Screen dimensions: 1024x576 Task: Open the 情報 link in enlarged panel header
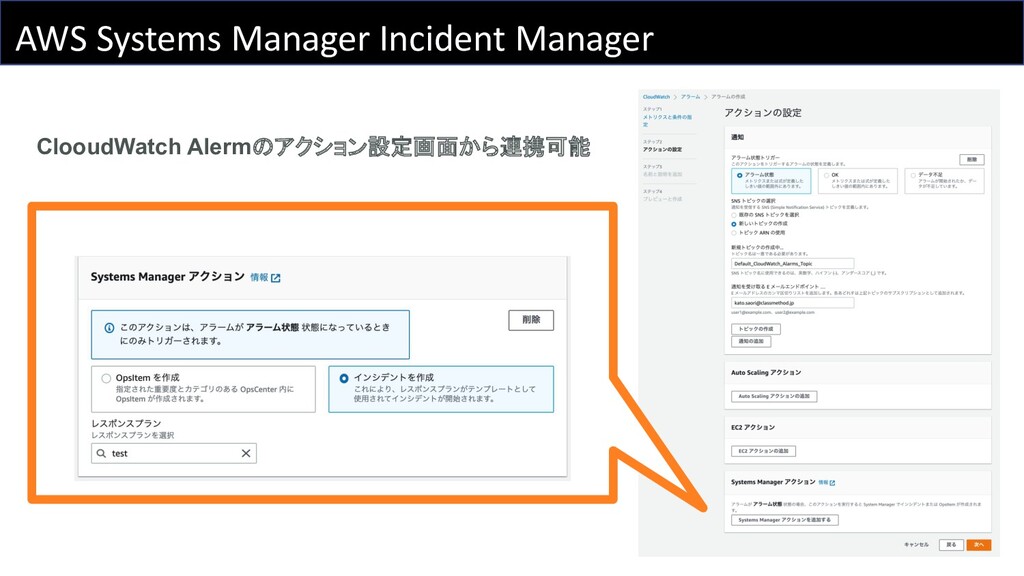(x=259, y=278)
